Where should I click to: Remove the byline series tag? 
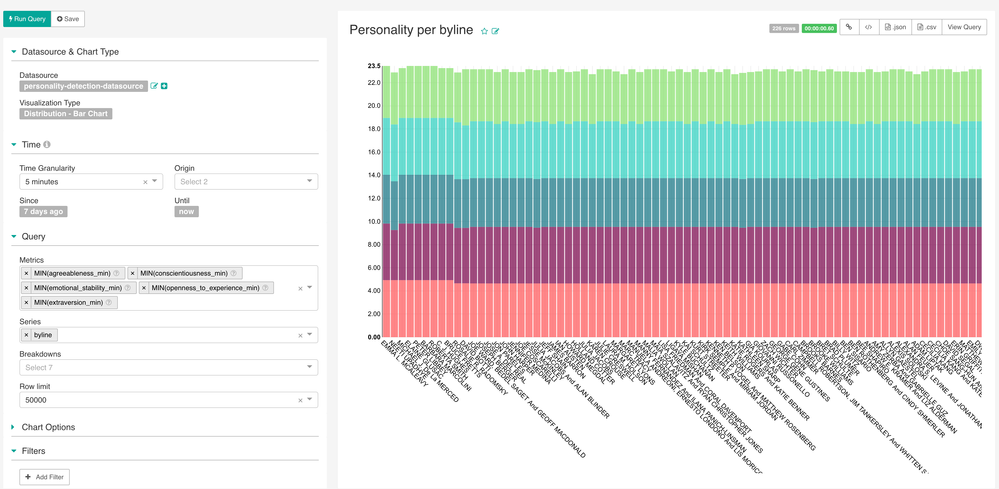pos(27,335)
